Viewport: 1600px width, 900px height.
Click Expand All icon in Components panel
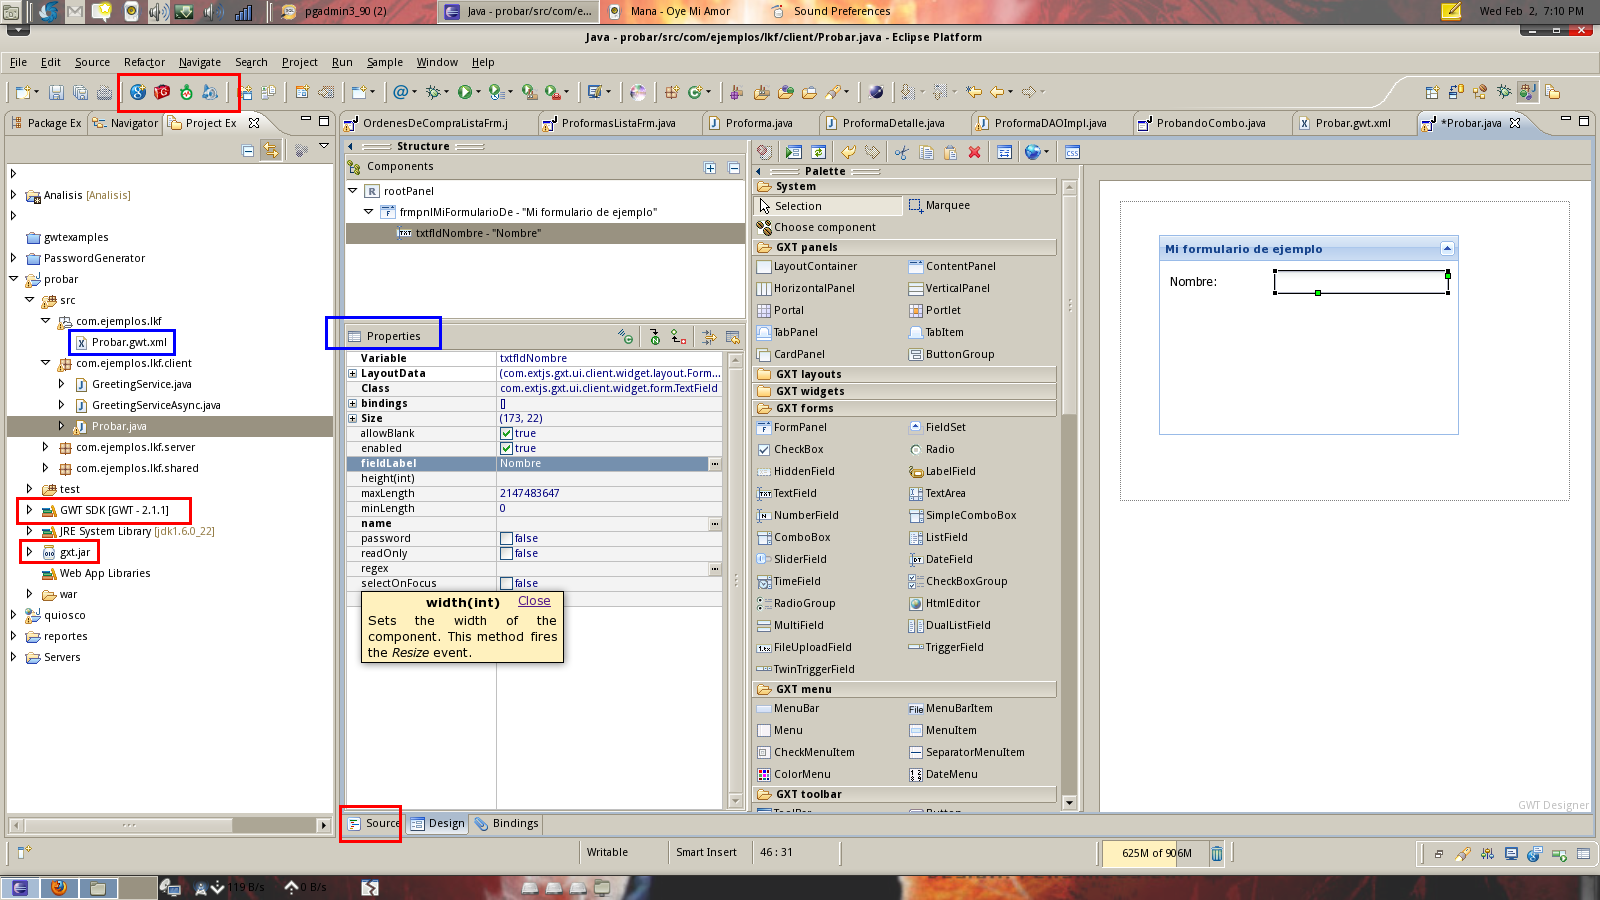click(x=710, y=168)
